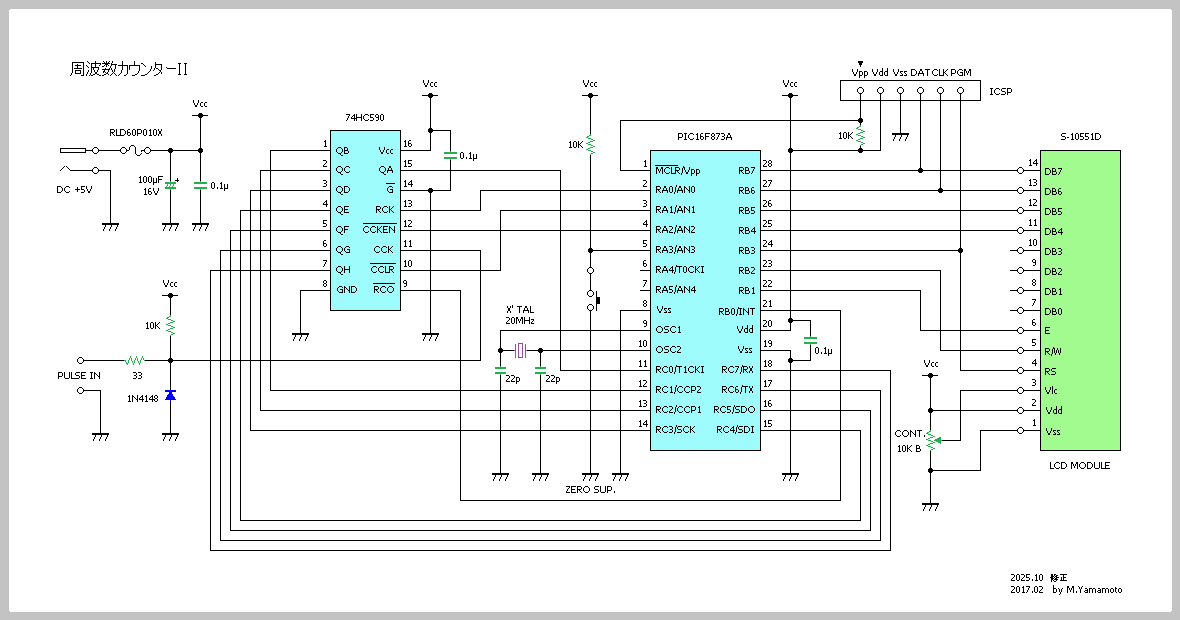Screen dimensions: 1180x620
Task: Select the PIC16F873A microcontroller block
Action: (705, 300)
